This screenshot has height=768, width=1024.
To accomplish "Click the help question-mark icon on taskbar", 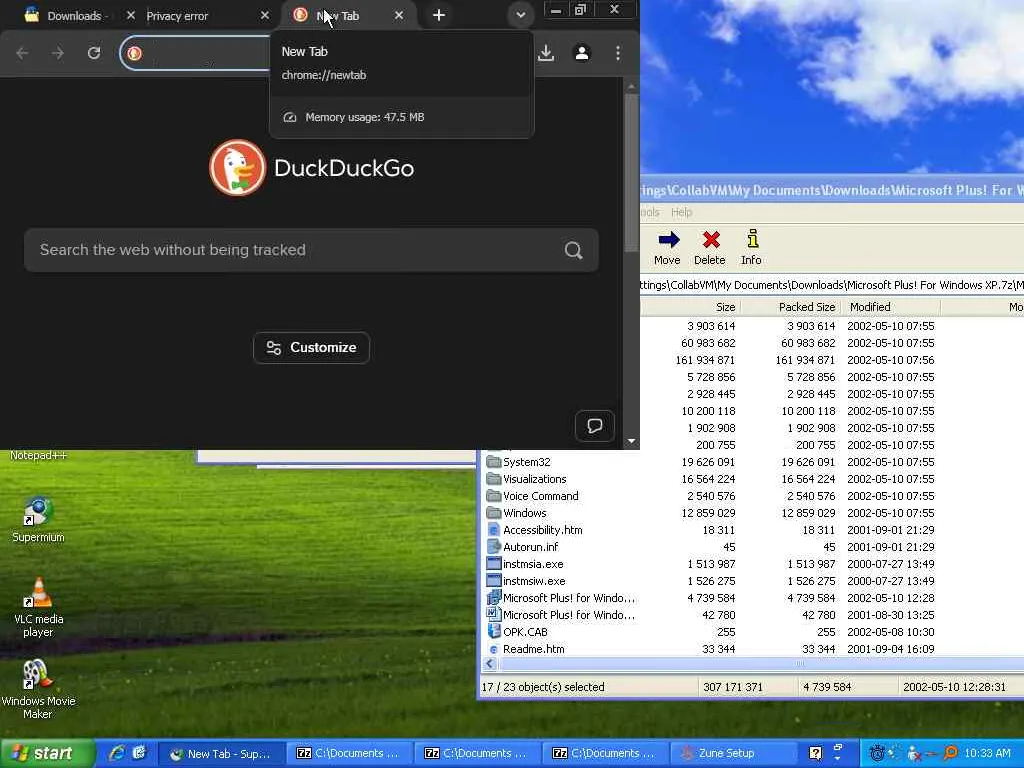I will coord(816,753).
